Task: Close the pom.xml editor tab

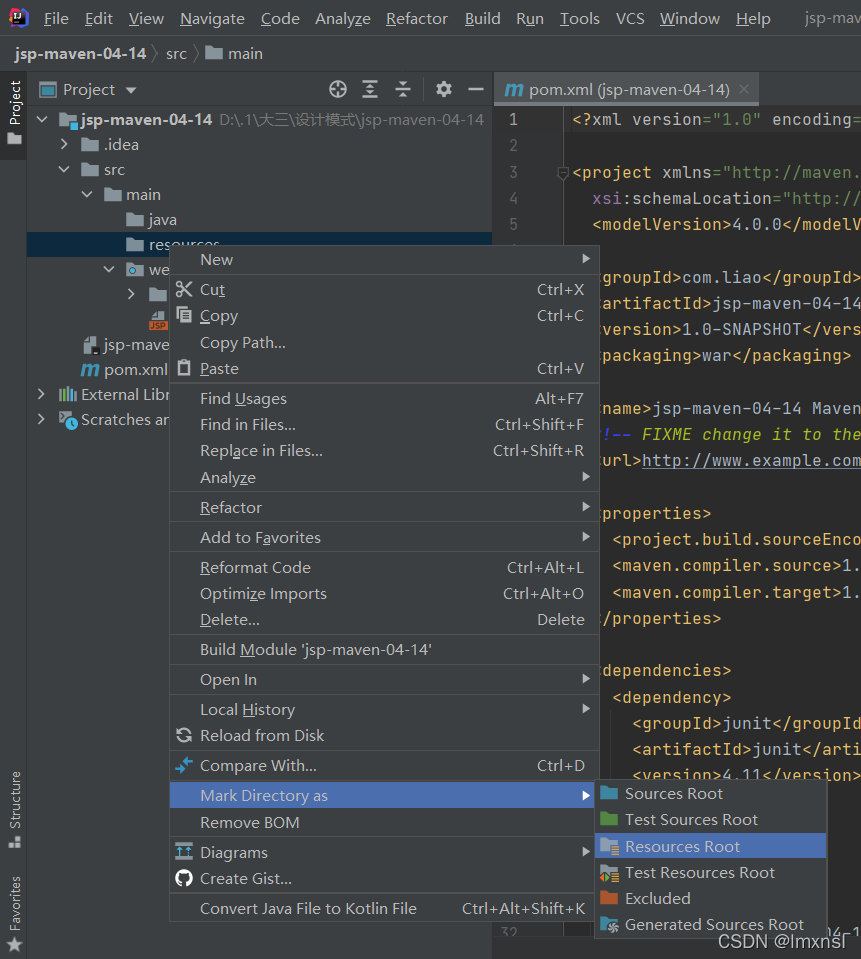Action: pos(744,89)
